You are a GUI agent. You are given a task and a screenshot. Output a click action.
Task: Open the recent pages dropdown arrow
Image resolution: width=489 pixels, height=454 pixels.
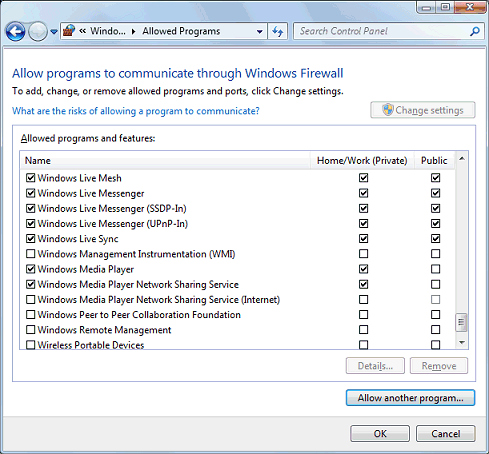tap(54, 32)
